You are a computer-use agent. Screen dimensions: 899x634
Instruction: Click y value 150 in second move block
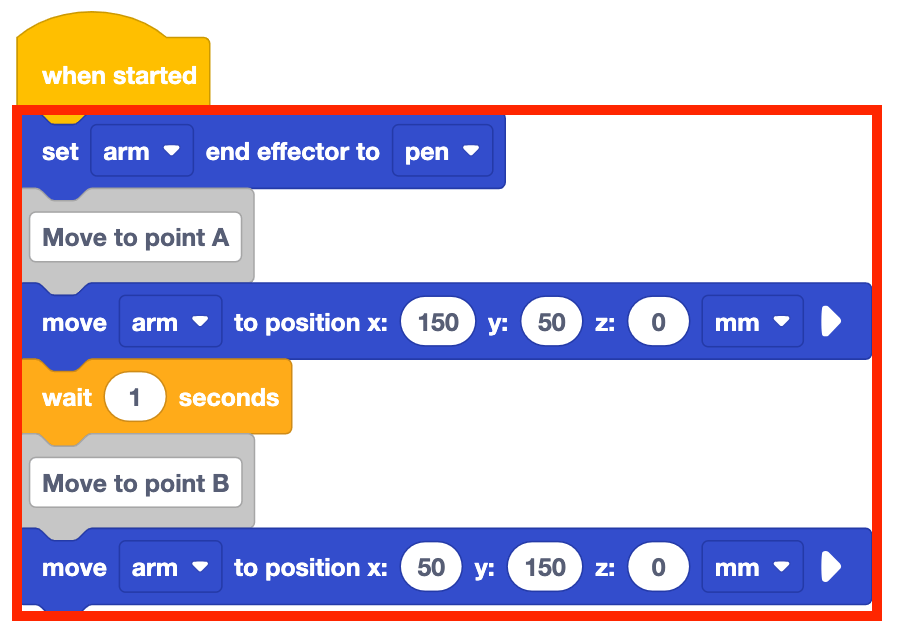coord(545,568)
